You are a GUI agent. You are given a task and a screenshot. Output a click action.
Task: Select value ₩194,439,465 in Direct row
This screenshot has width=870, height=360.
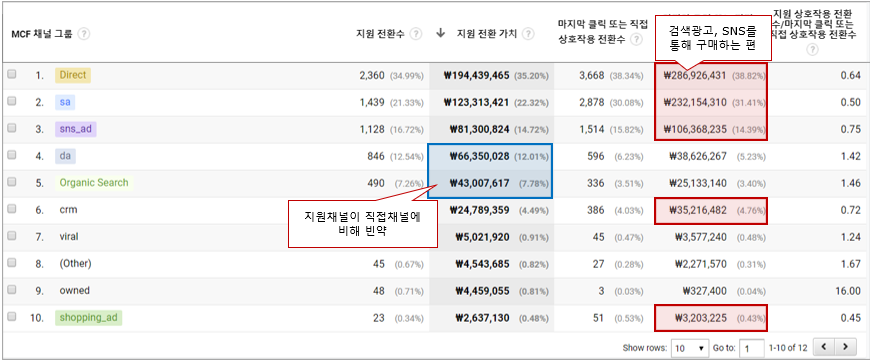[x=476, y=75]
